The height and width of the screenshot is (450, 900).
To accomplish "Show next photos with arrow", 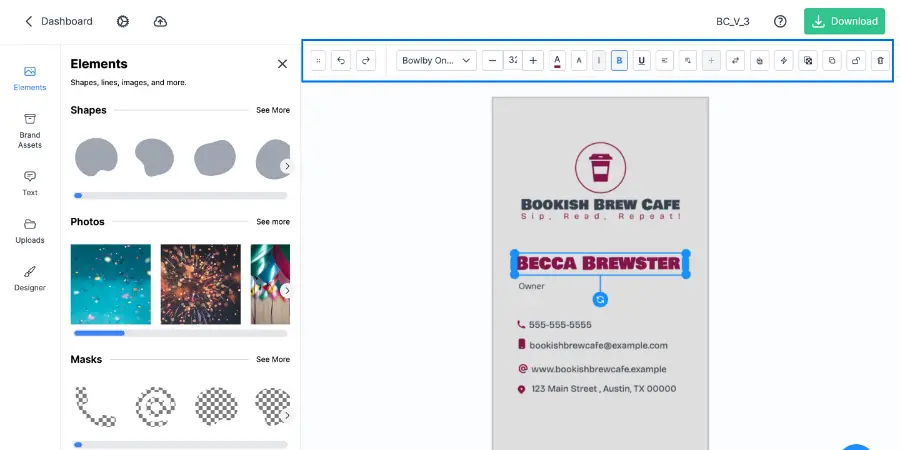I will point(287,291).
